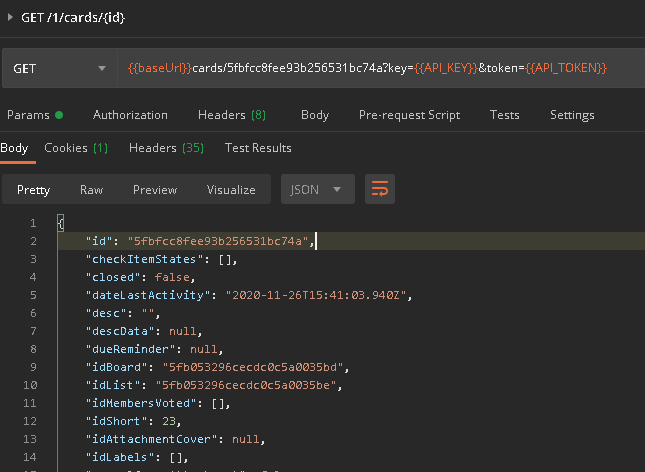Open the JSON format dropdown
This screenshot has height=472, width=645.
pos(317,189)
